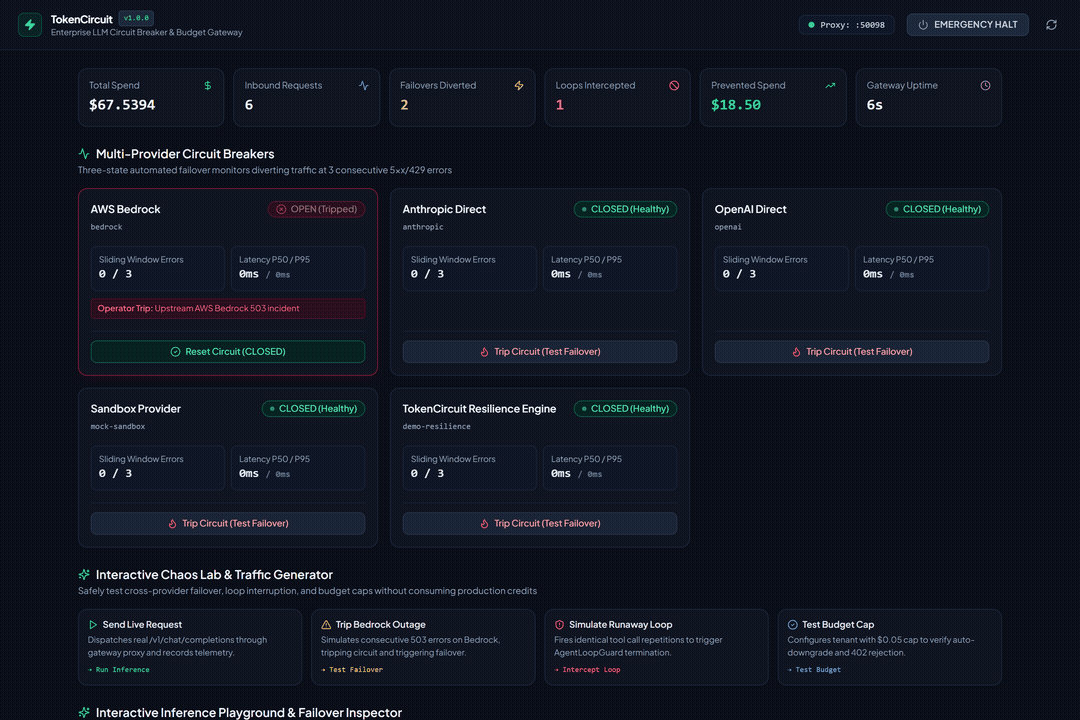Screen dimensions: 1080x720
Task: Click the Total Spend value $67.5394
Action: tap(122, 105)
